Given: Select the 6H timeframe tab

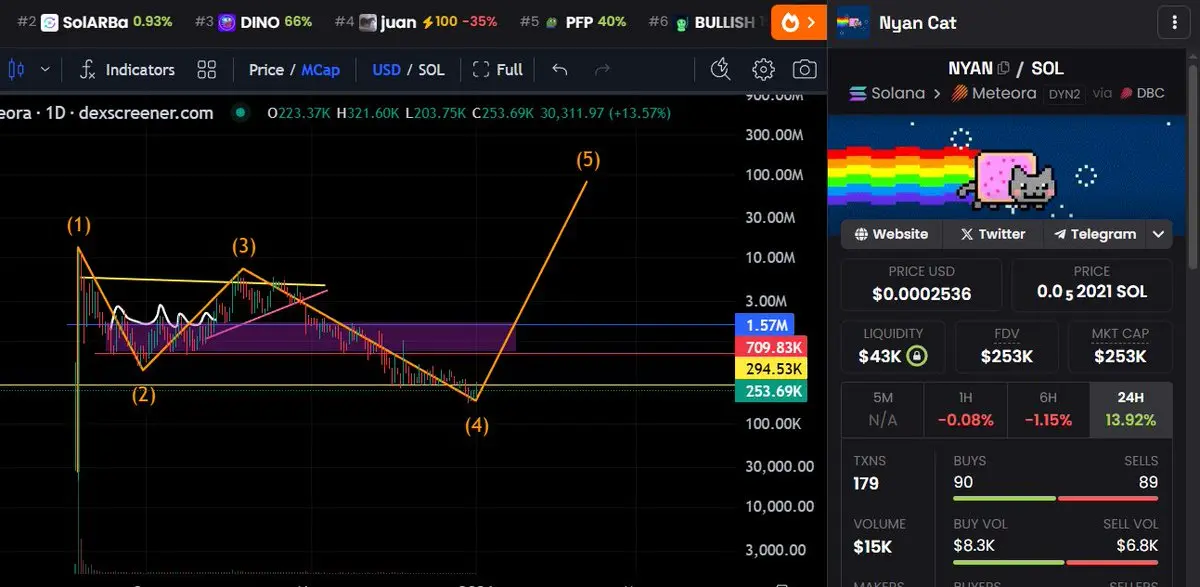Looking at the screenshot, I should [x=1048, y=410].
